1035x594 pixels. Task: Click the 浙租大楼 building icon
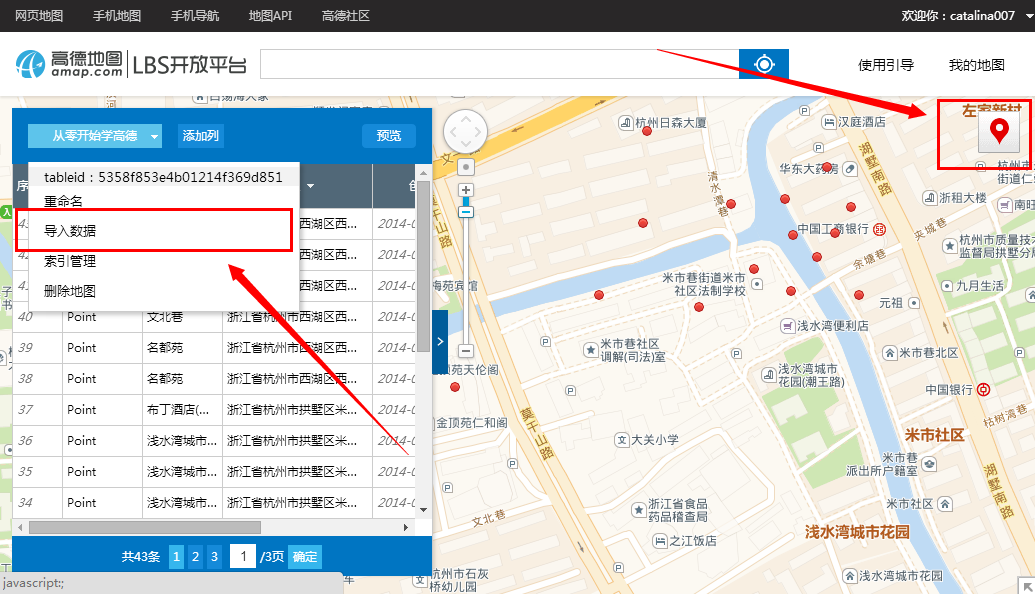pyautogui.click(x=929, y=197)
